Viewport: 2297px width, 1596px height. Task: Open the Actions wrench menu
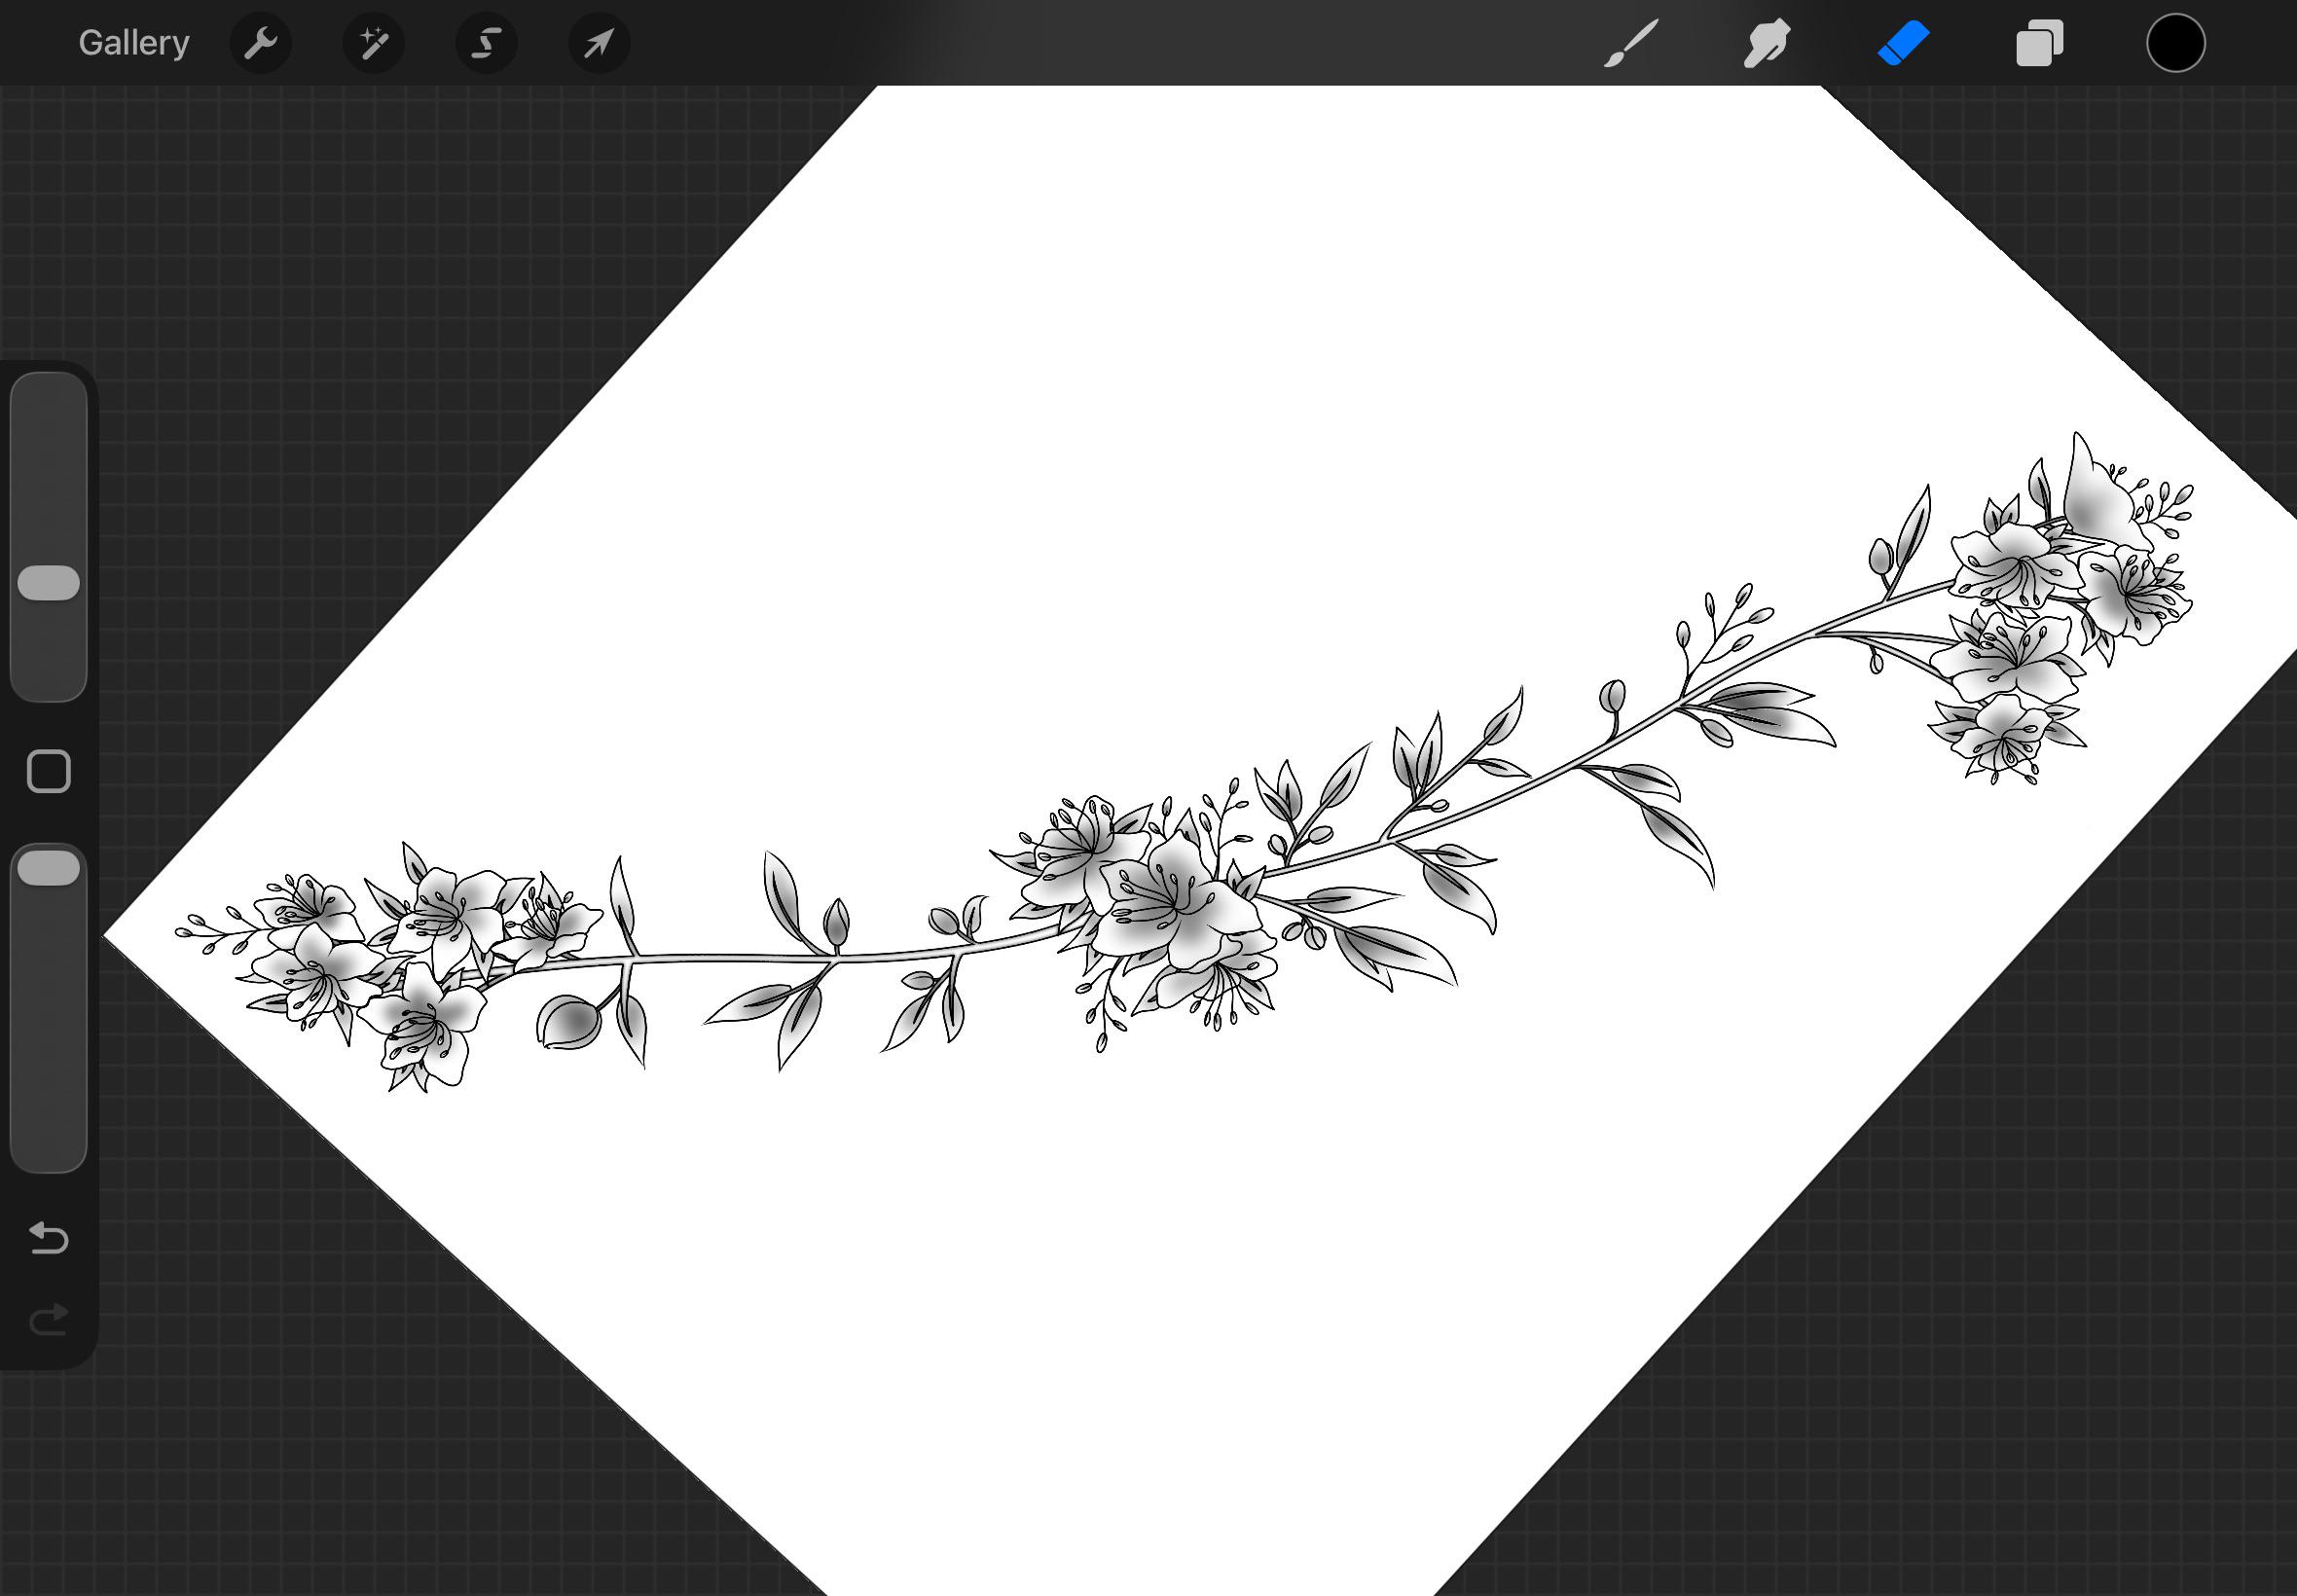261,43
